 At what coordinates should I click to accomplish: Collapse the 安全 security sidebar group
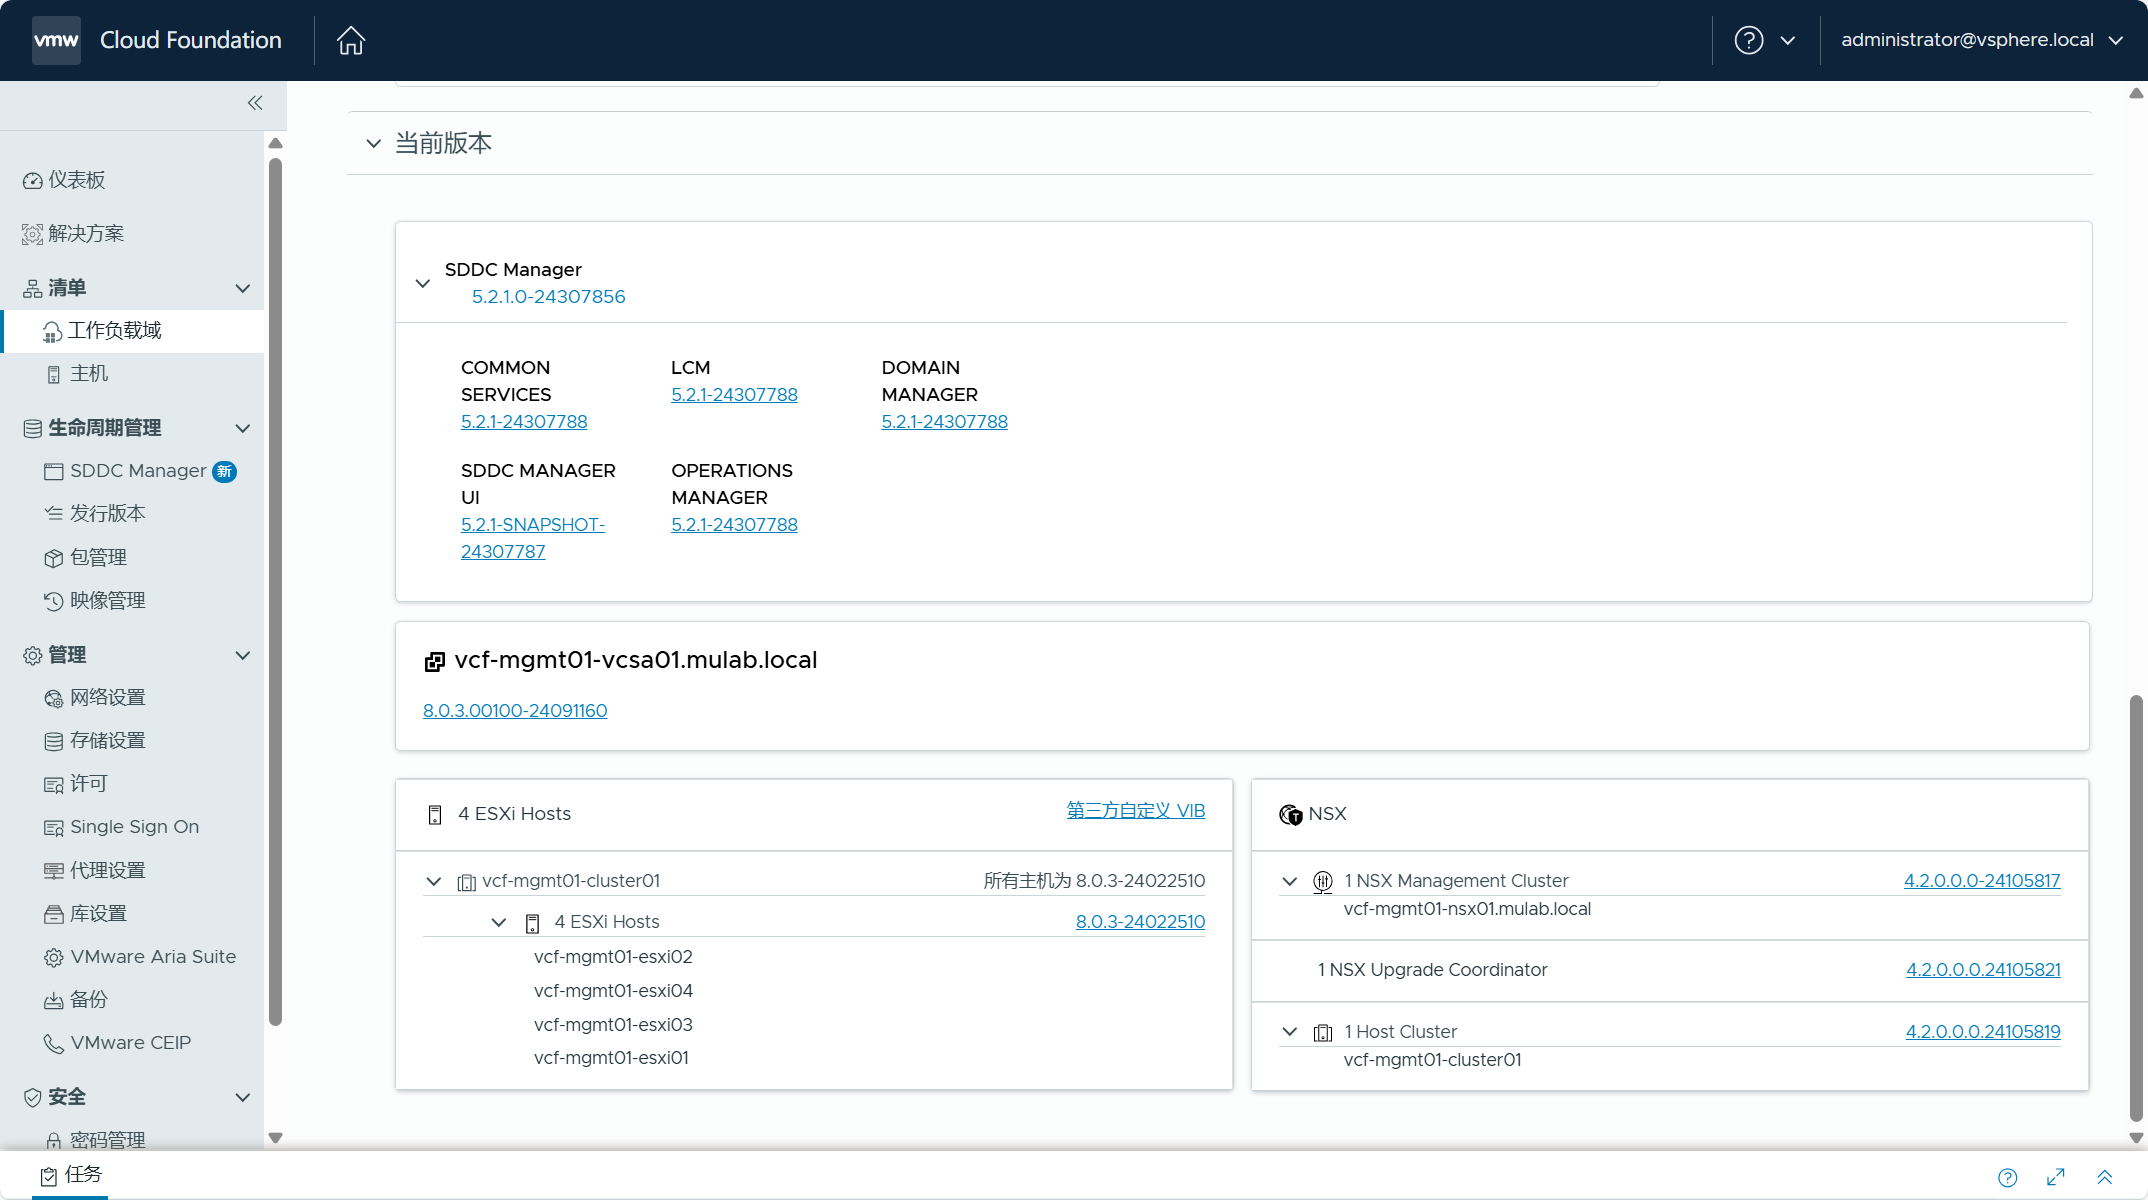click(x=242, y=1098)
